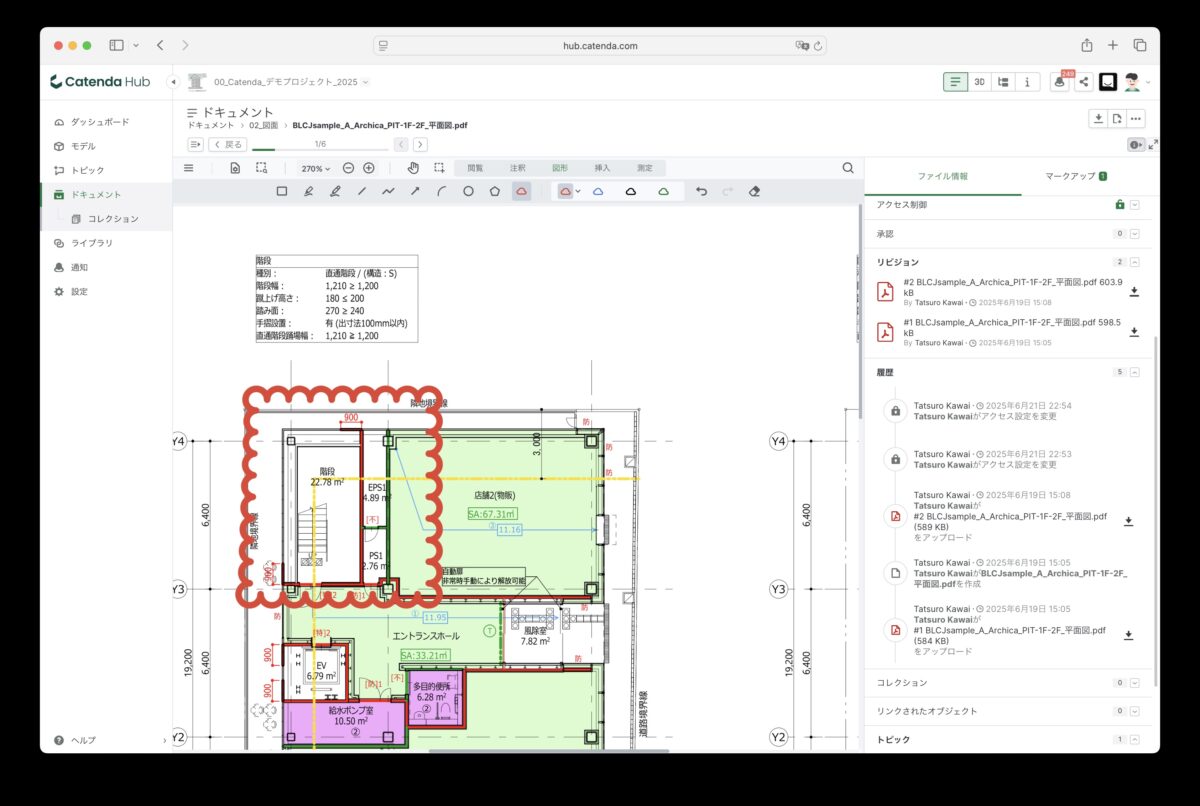Select the 注釈 viewer mode tab
This screenshot has width=1200, height=806.
517,168
